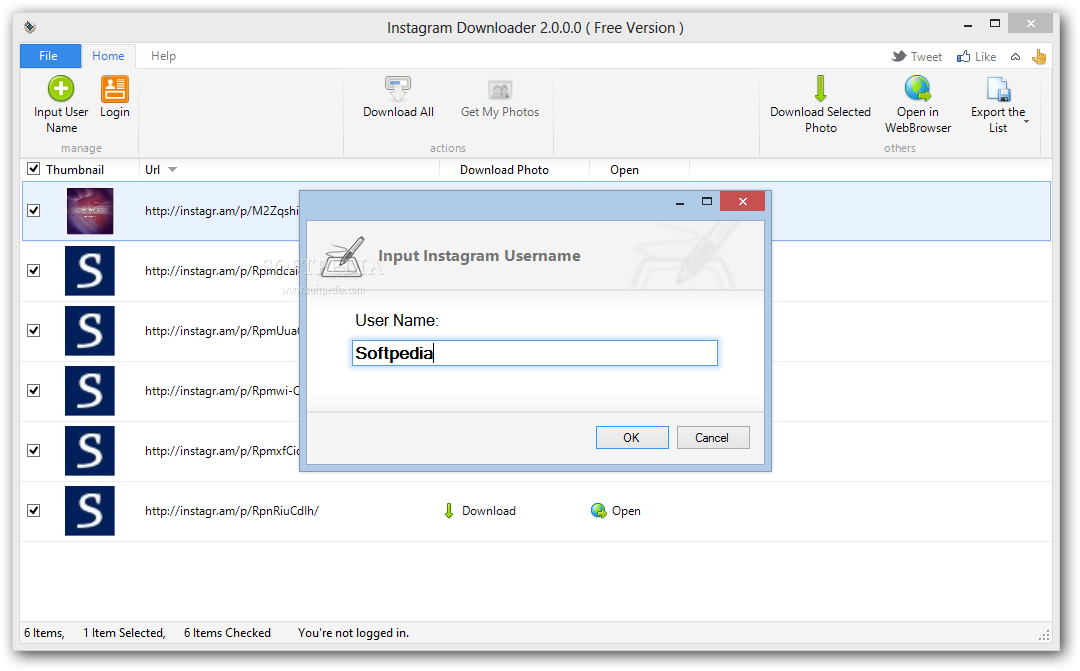
Task: Click the pen icon in username dialog
Action: [x=343, y=256]
